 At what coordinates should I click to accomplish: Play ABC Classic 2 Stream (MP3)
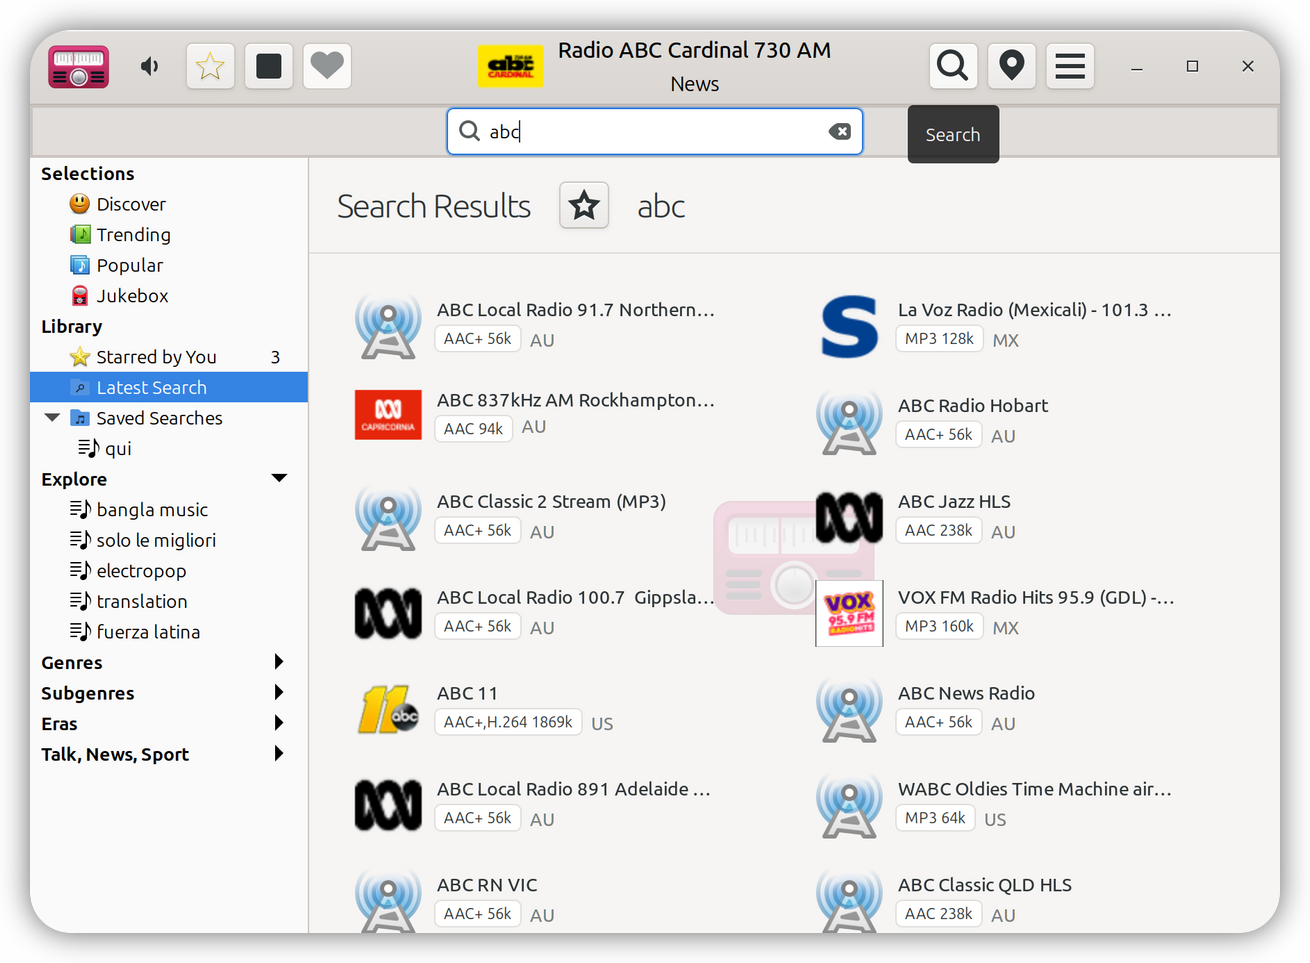tap(551, 502)
